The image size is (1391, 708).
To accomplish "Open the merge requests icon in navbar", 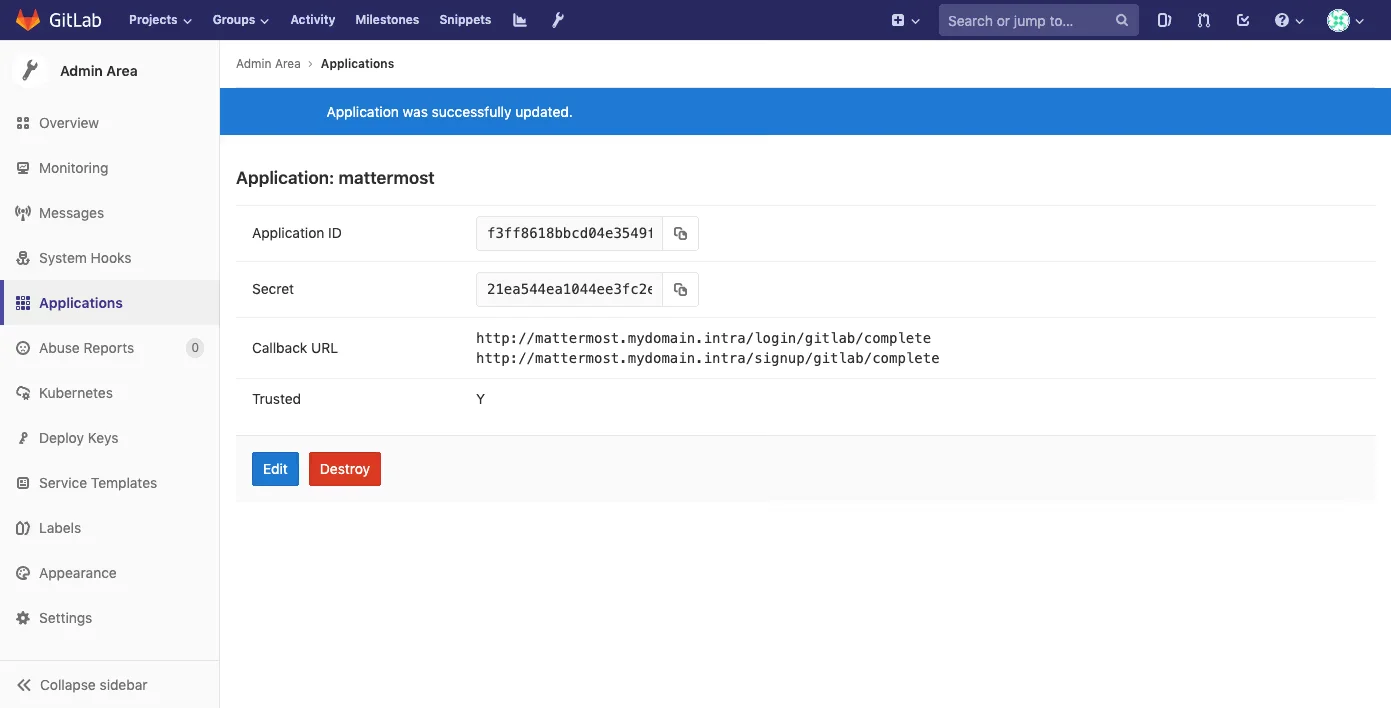I will tap(1203, 19).
